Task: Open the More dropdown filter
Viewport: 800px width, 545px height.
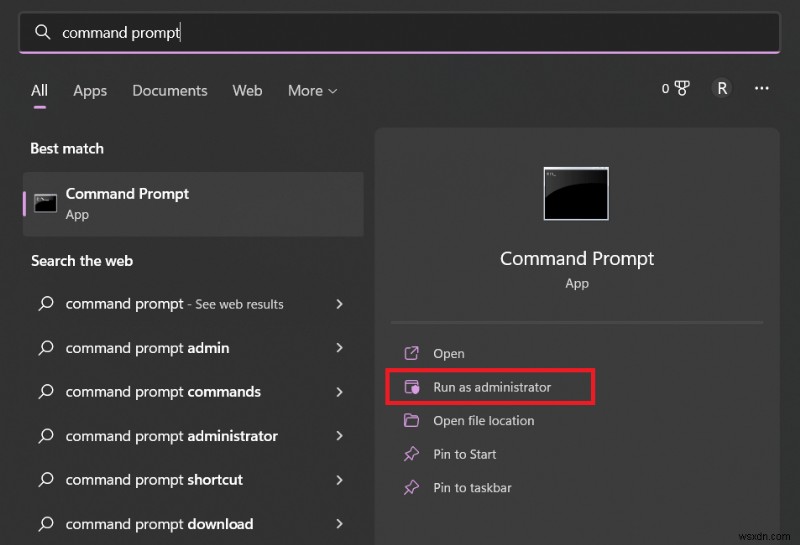Action: point(312,90)
